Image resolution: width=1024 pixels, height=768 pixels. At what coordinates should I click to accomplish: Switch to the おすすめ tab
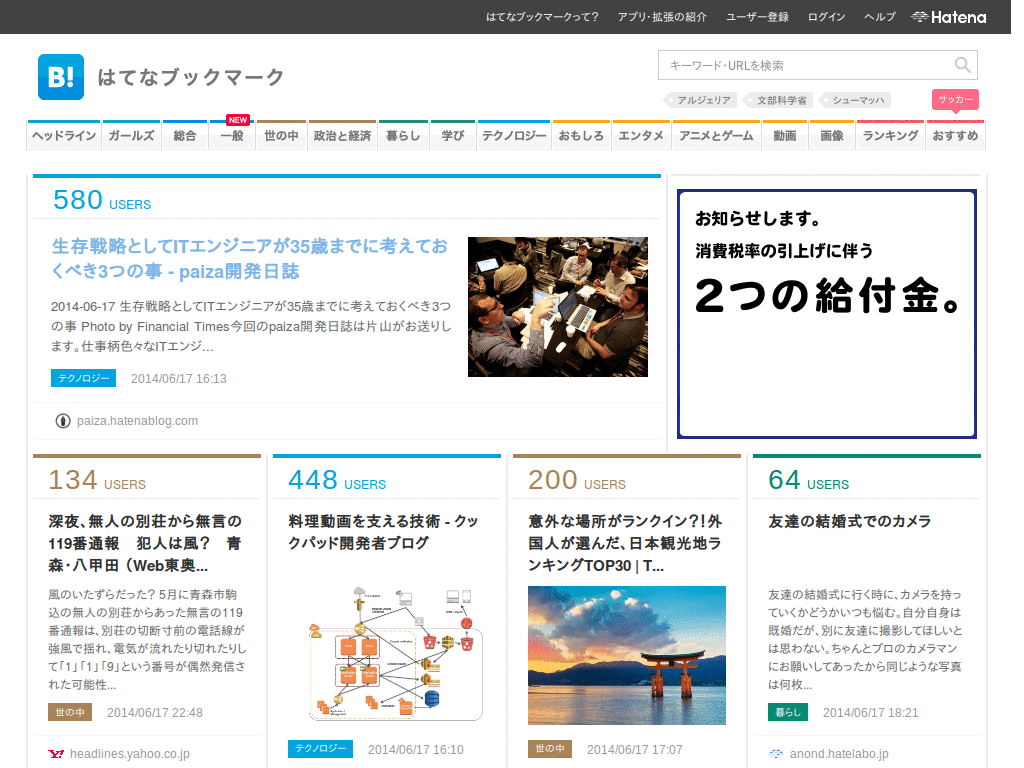point(955,136)
